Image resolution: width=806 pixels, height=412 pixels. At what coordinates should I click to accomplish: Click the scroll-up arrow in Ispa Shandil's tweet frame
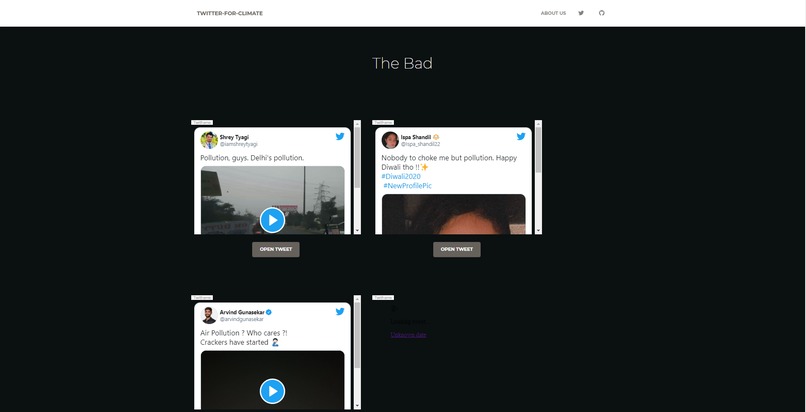[538, 123]
